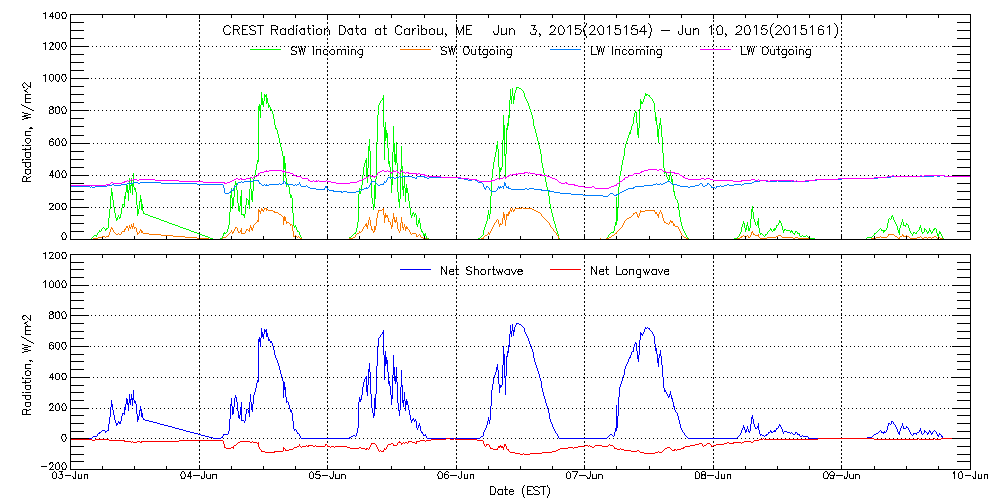
Task: Click the 1400 tick on upper y-axis
Action: (x=54, y=17)
